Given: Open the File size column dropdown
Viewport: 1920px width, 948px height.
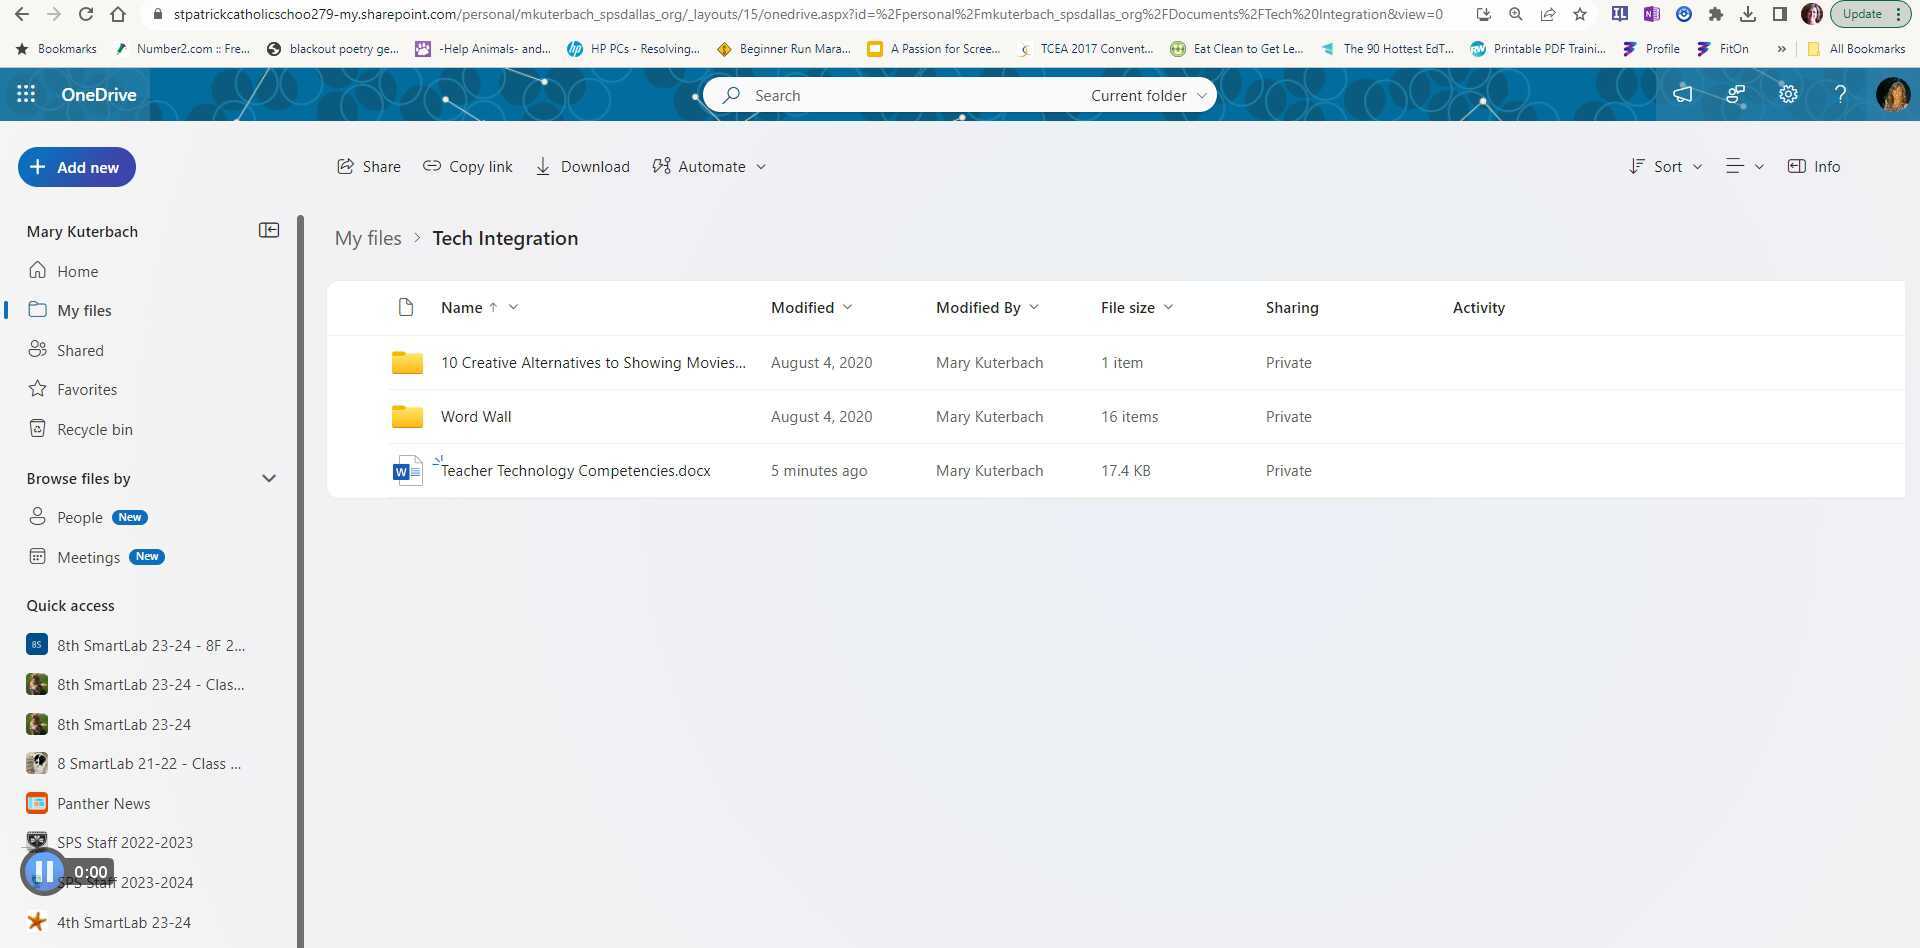Looking at the screenshot, I should [x=1168, y=307].
